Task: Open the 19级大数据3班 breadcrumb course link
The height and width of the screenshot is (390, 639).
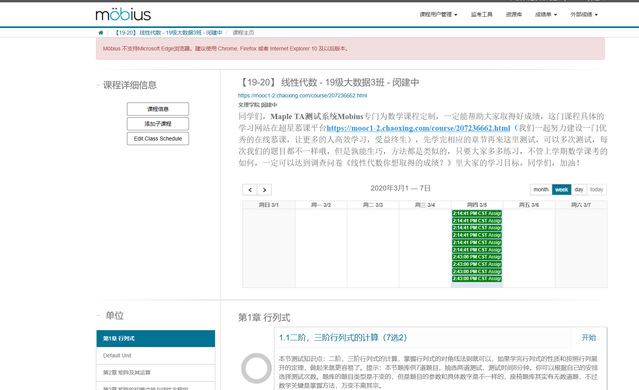Action: (x=169, y=33)
